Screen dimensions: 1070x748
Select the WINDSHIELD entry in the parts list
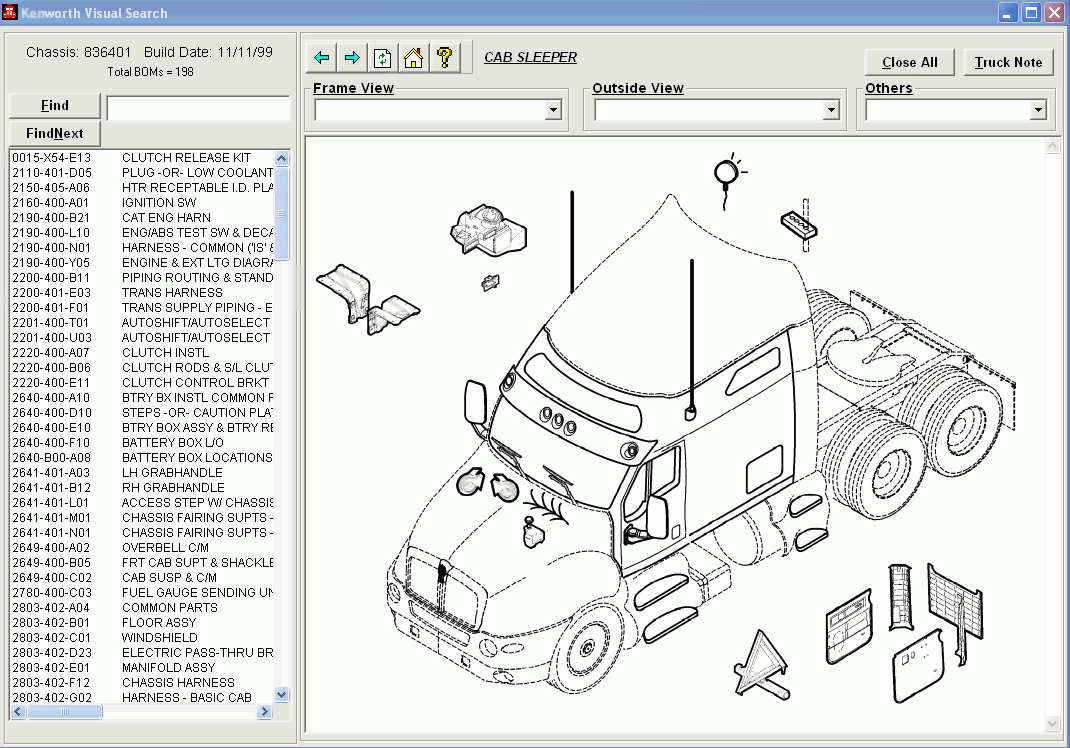tap(158, 637)
